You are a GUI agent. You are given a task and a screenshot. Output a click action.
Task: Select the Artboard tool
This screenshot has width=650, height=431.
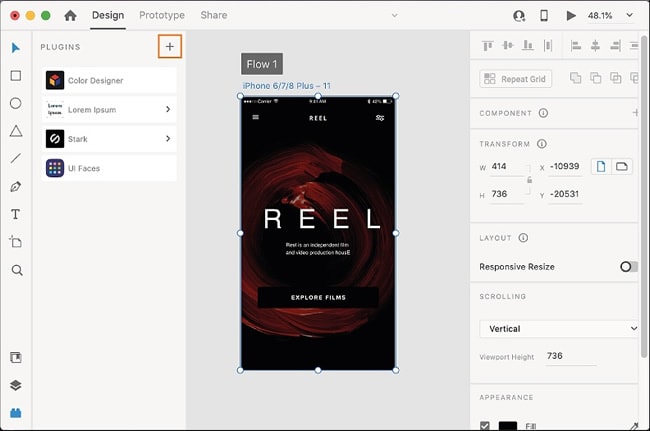click(x=16, y=242)
